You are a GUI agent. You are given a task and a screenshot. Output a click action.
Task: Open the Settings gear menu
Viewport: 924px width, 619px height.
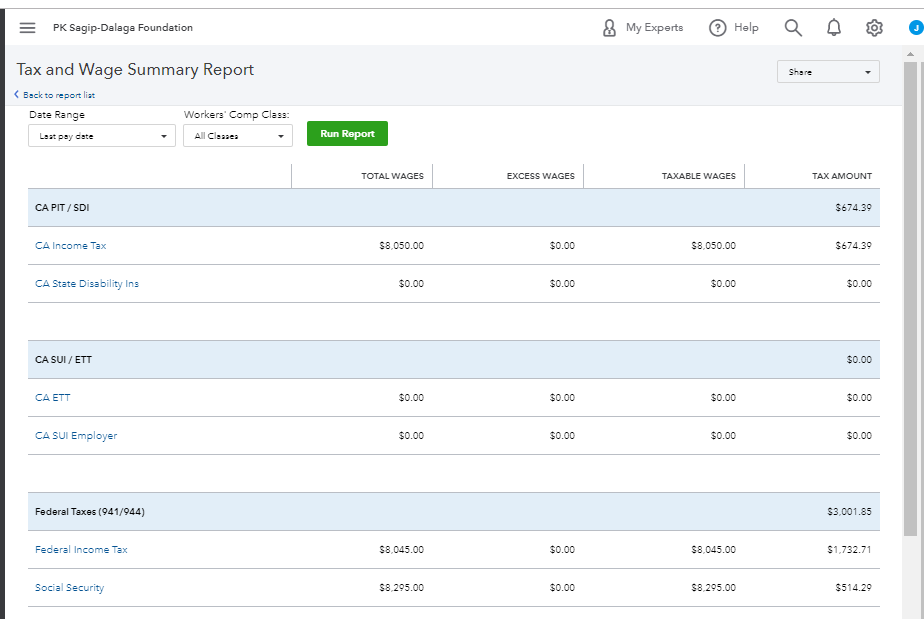click(874, 27)
